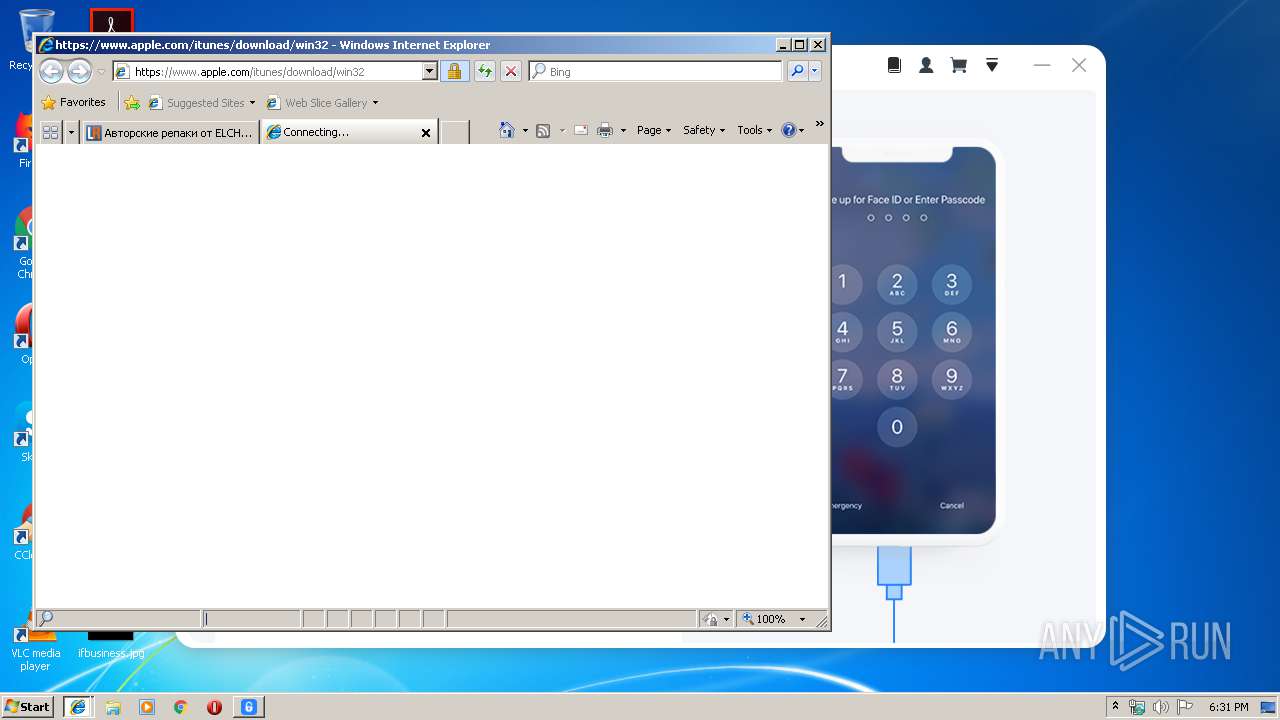Open the Help question mark menu

point(792,130)
